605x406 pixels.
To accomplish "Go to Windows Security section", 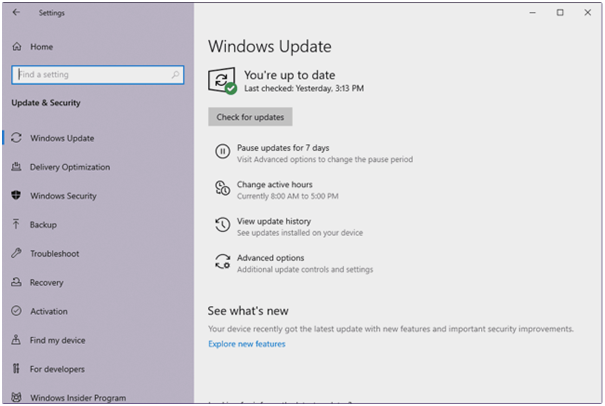I will pos(63,196).
